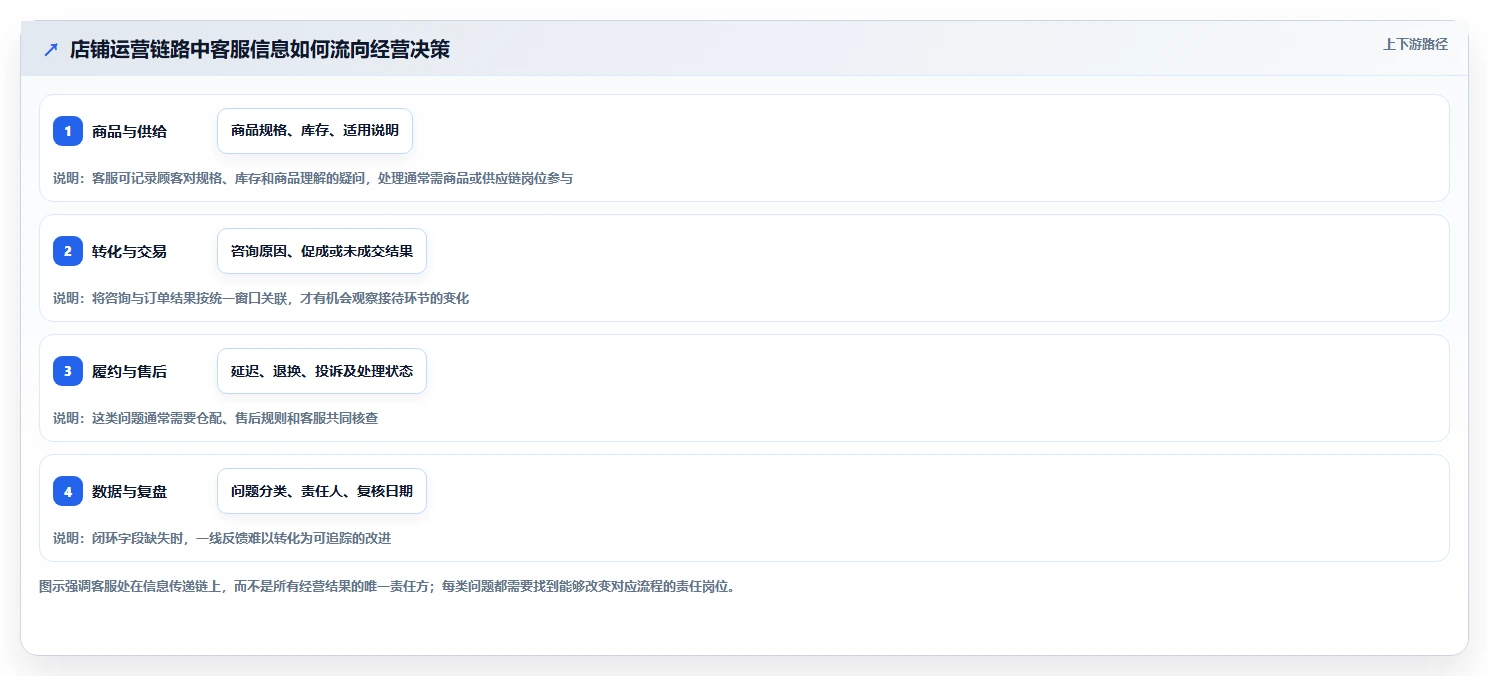
Task: Click the 问题分类、责任人、复核日期 chip
Action: (x=322, y=491)
